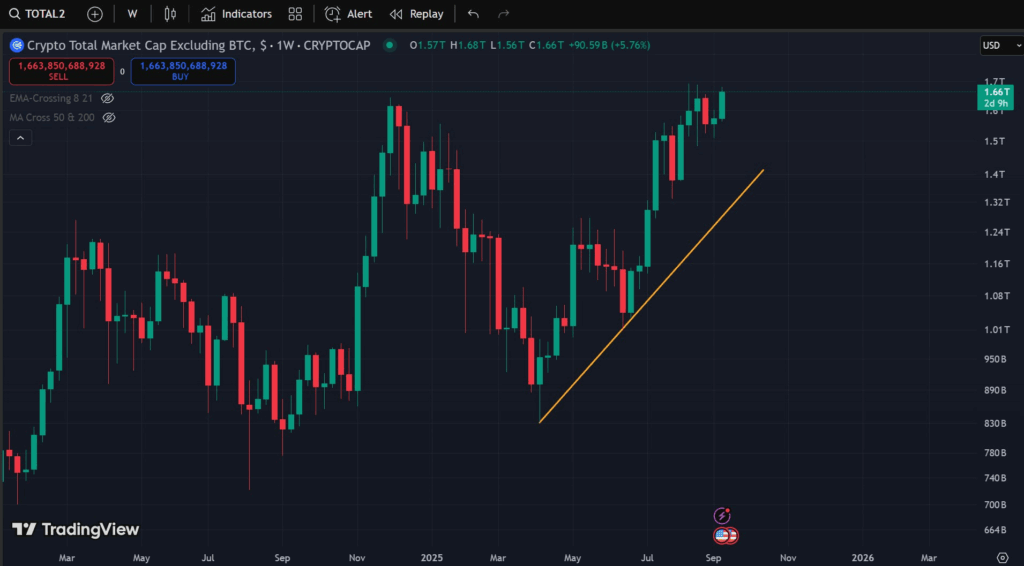The width and height of the screenshot is (1024, 566).
Task: Open candlestick chart style selector
Action: tap(170, 14)
